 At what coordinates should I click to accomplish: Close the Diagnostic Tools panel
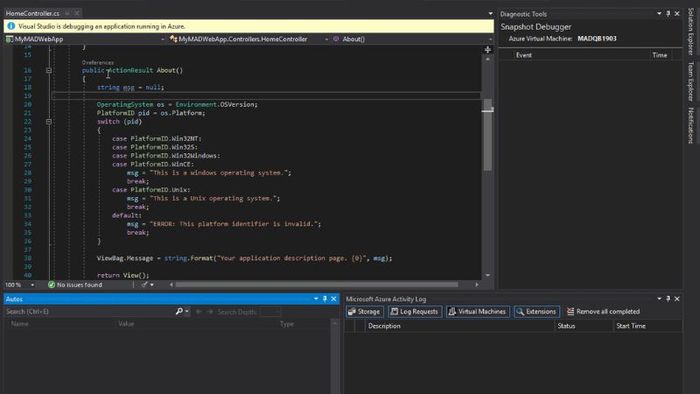(677, 14)
